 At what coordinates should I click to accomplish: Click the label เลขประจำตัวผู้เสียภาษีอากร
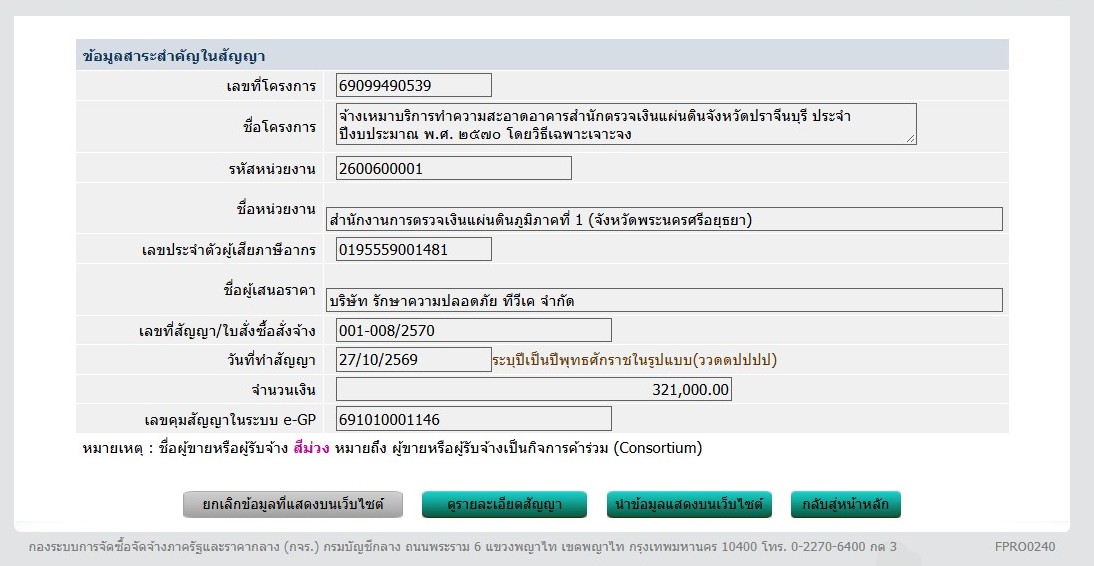(x=229, y=250)
